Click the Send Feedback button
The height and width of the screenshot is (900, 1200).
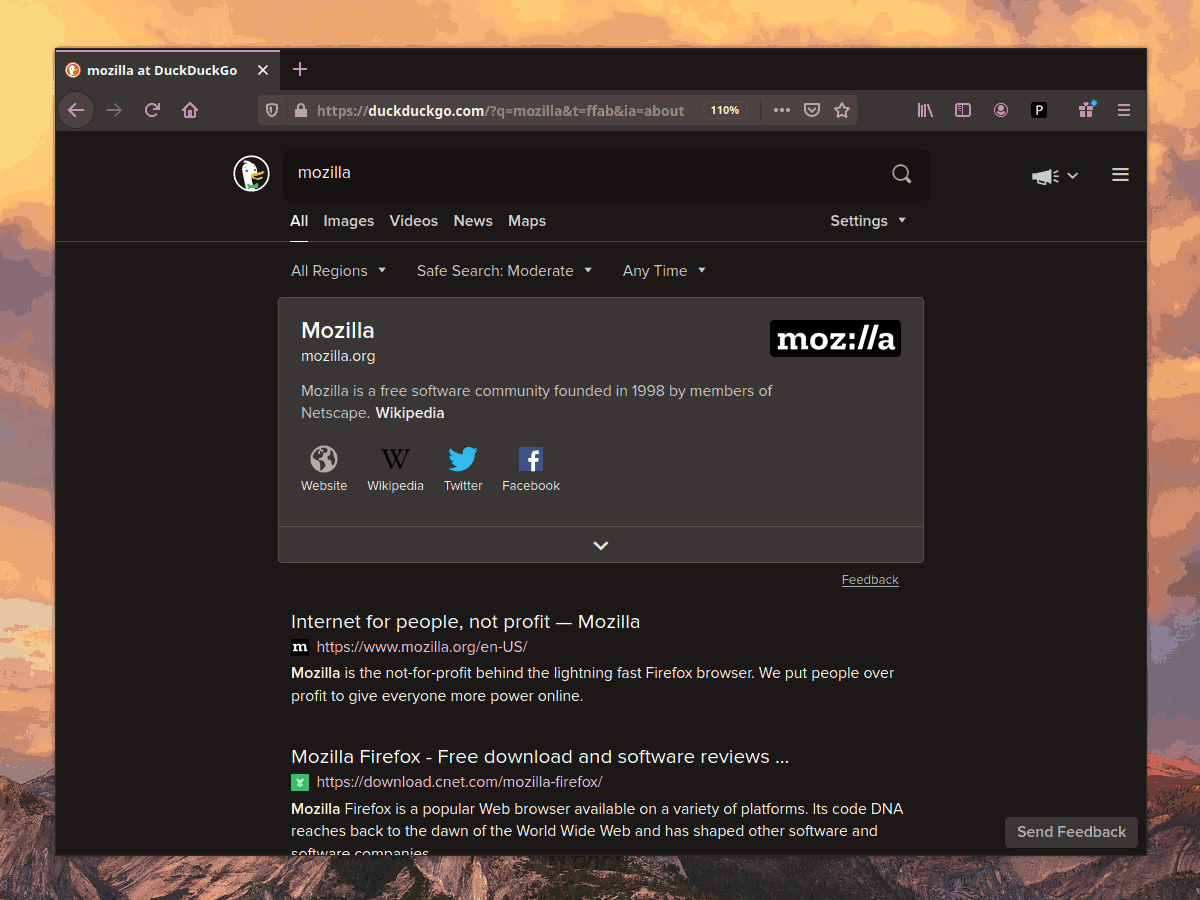(x=1071, y=832)
